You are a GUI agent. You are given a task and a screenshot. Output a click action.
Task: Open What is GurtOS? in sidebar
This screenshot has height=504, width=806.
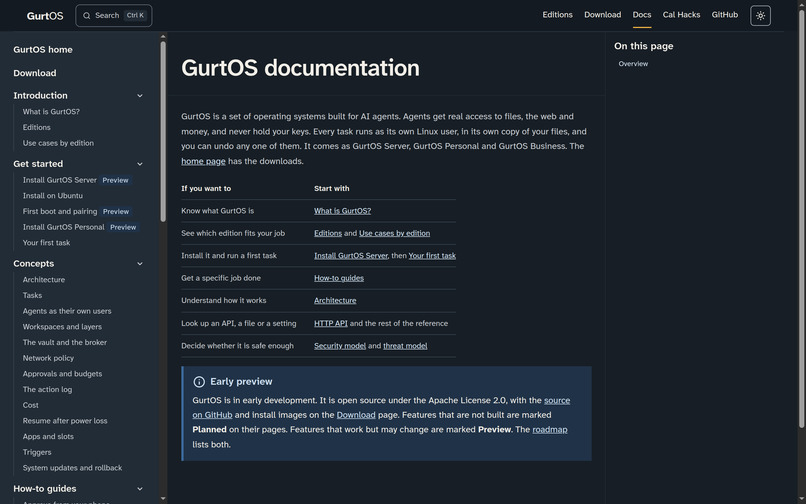pos(51,112)
